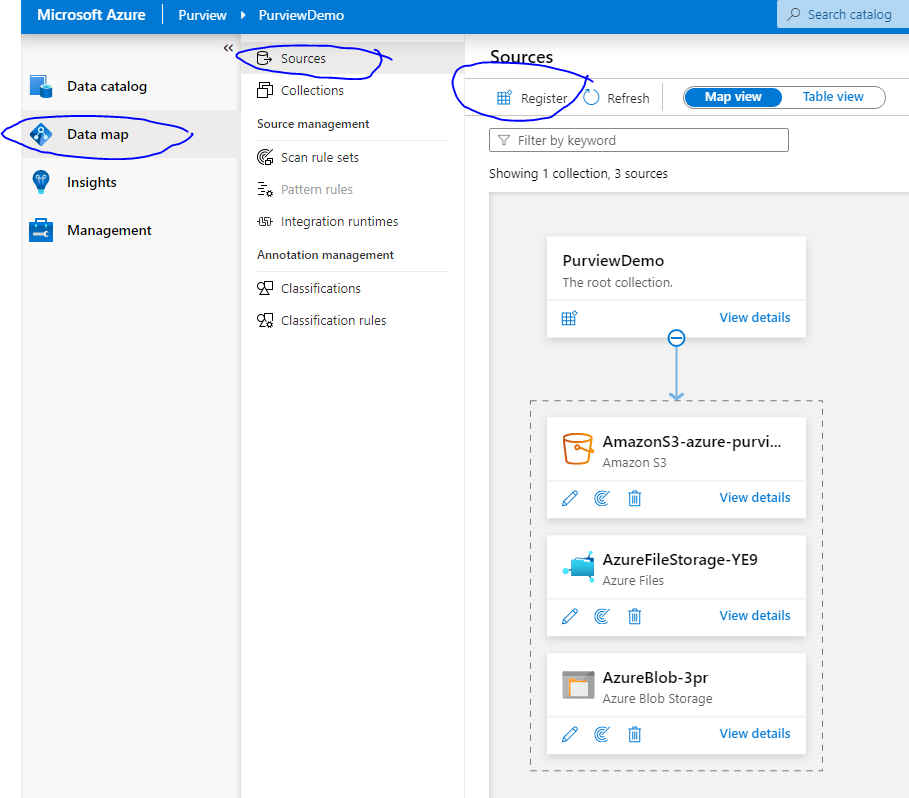Click the Classifications icon
The image size is (909, 798).
265,288
